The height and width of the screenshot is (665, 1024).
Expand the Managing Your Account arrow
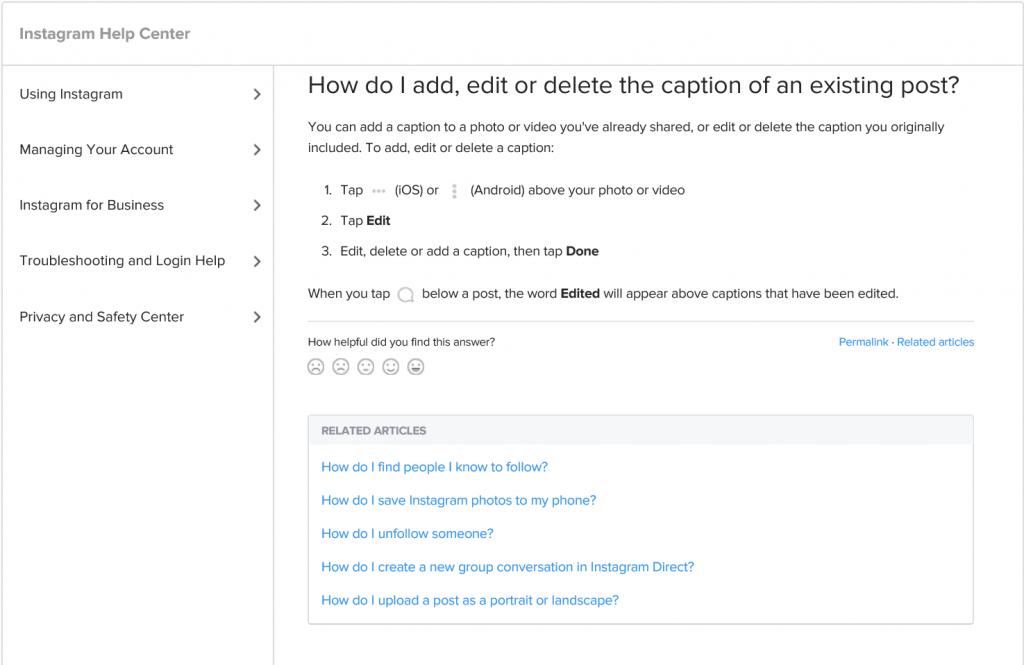pos(257,150)
